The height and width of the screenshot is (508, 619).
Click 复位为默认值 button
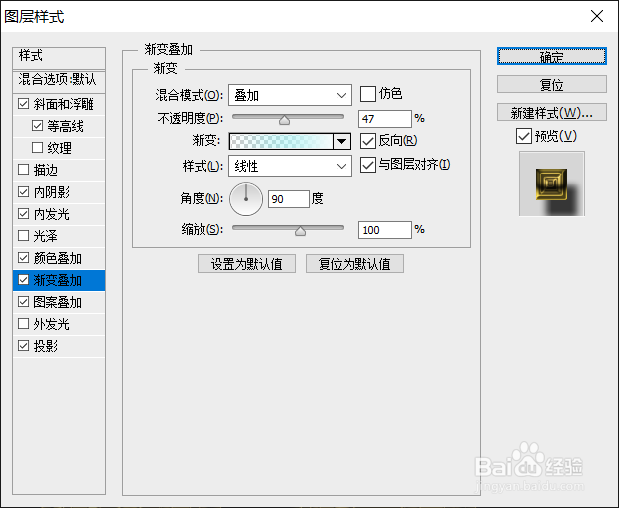[355, 264]
